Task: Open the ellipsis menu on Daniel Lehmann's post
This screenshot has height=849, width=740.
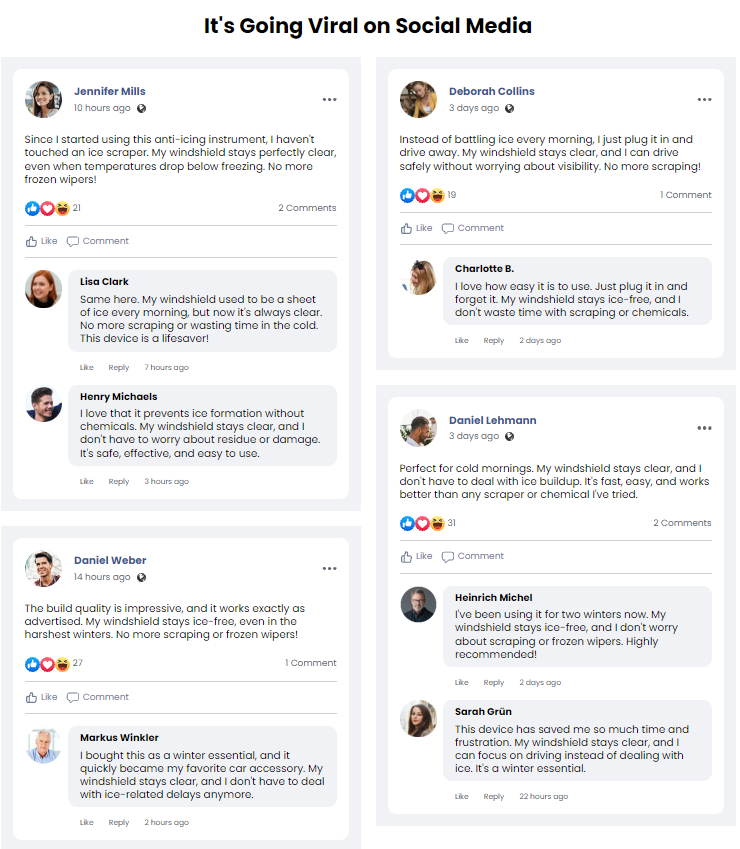Action: 704,428
